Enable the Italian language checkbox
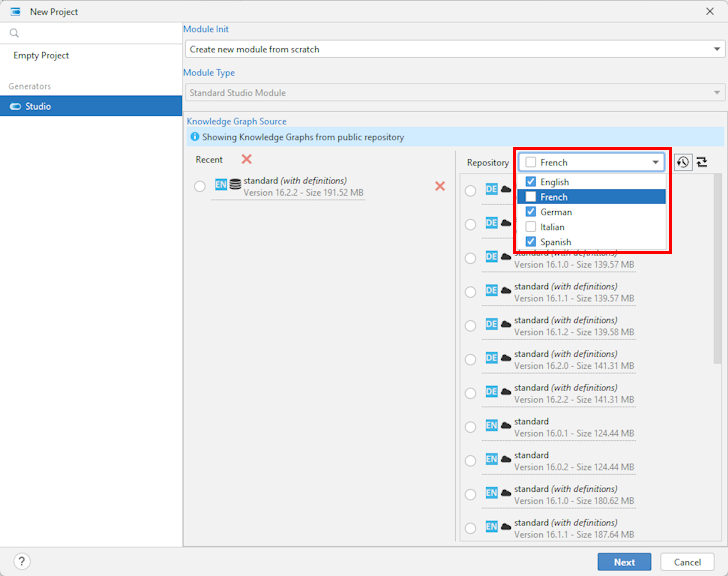This screenshot has width=728, height=576. 531,227
